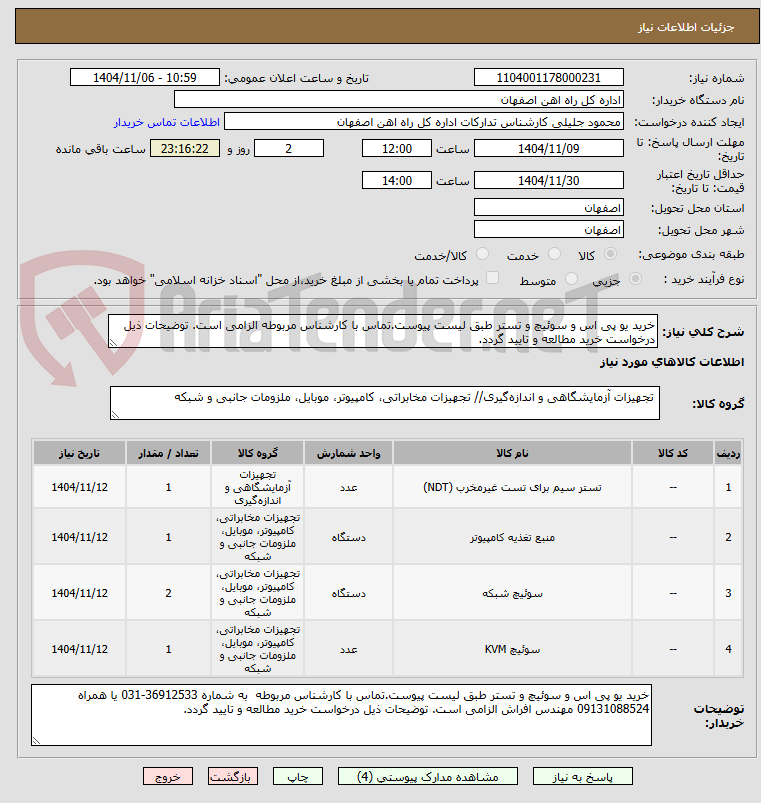The image size is (761, 803).
Task: Click the requester field محمود جلیلی
Action: [424, 122]
